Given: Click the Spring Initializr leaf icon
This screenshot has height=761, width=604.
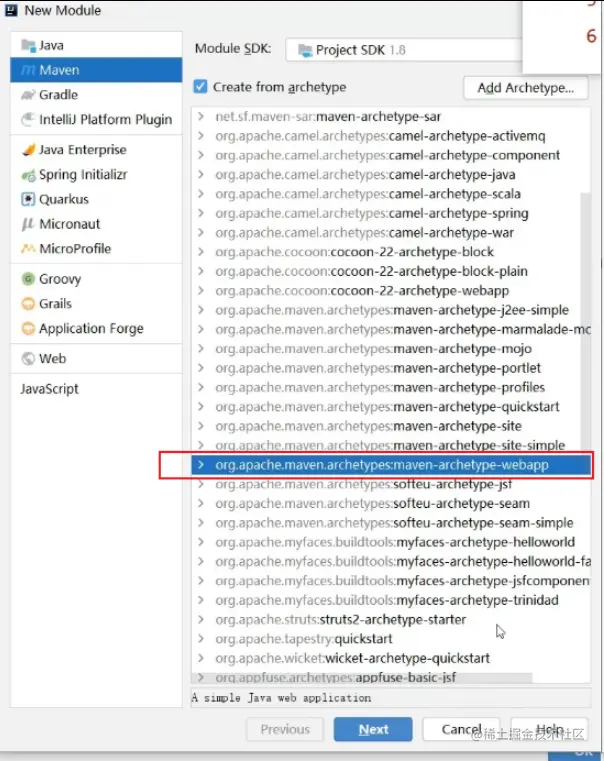Looking at the screenshot, I should click(x=28, y=175).
